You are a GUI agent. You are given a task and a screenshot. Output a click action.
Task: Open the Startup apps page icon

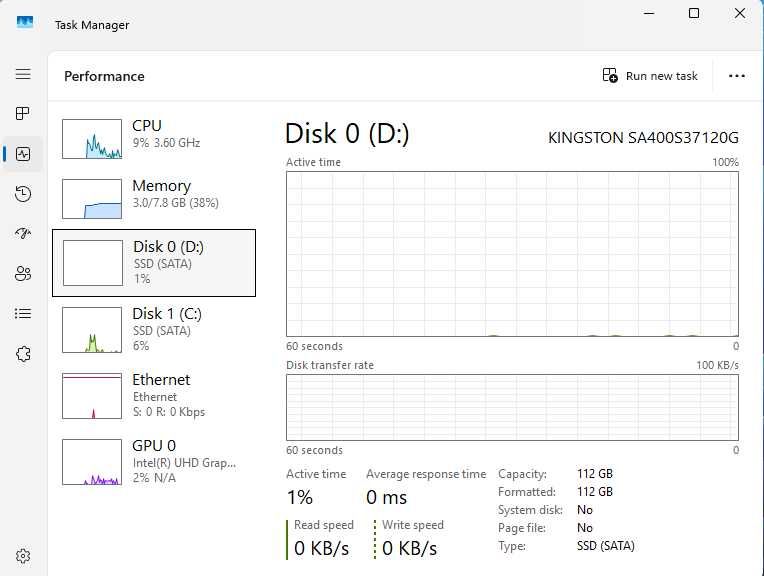point(23,233)
